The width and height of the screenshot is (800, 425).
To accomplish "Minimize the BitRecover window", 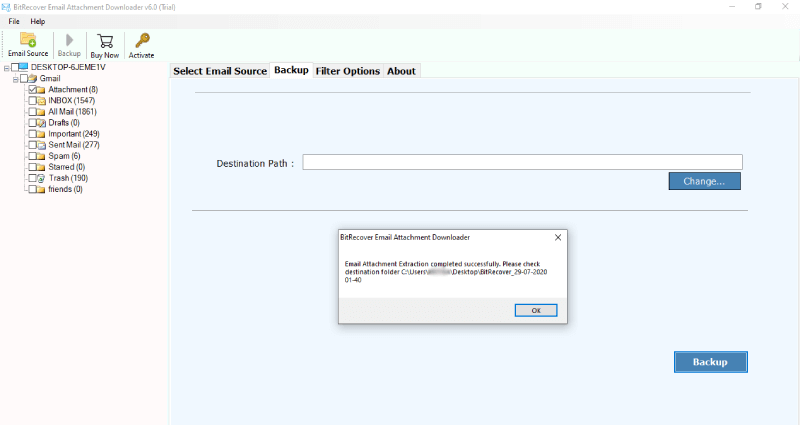I will pyautogui.click(x=732, y=7).
